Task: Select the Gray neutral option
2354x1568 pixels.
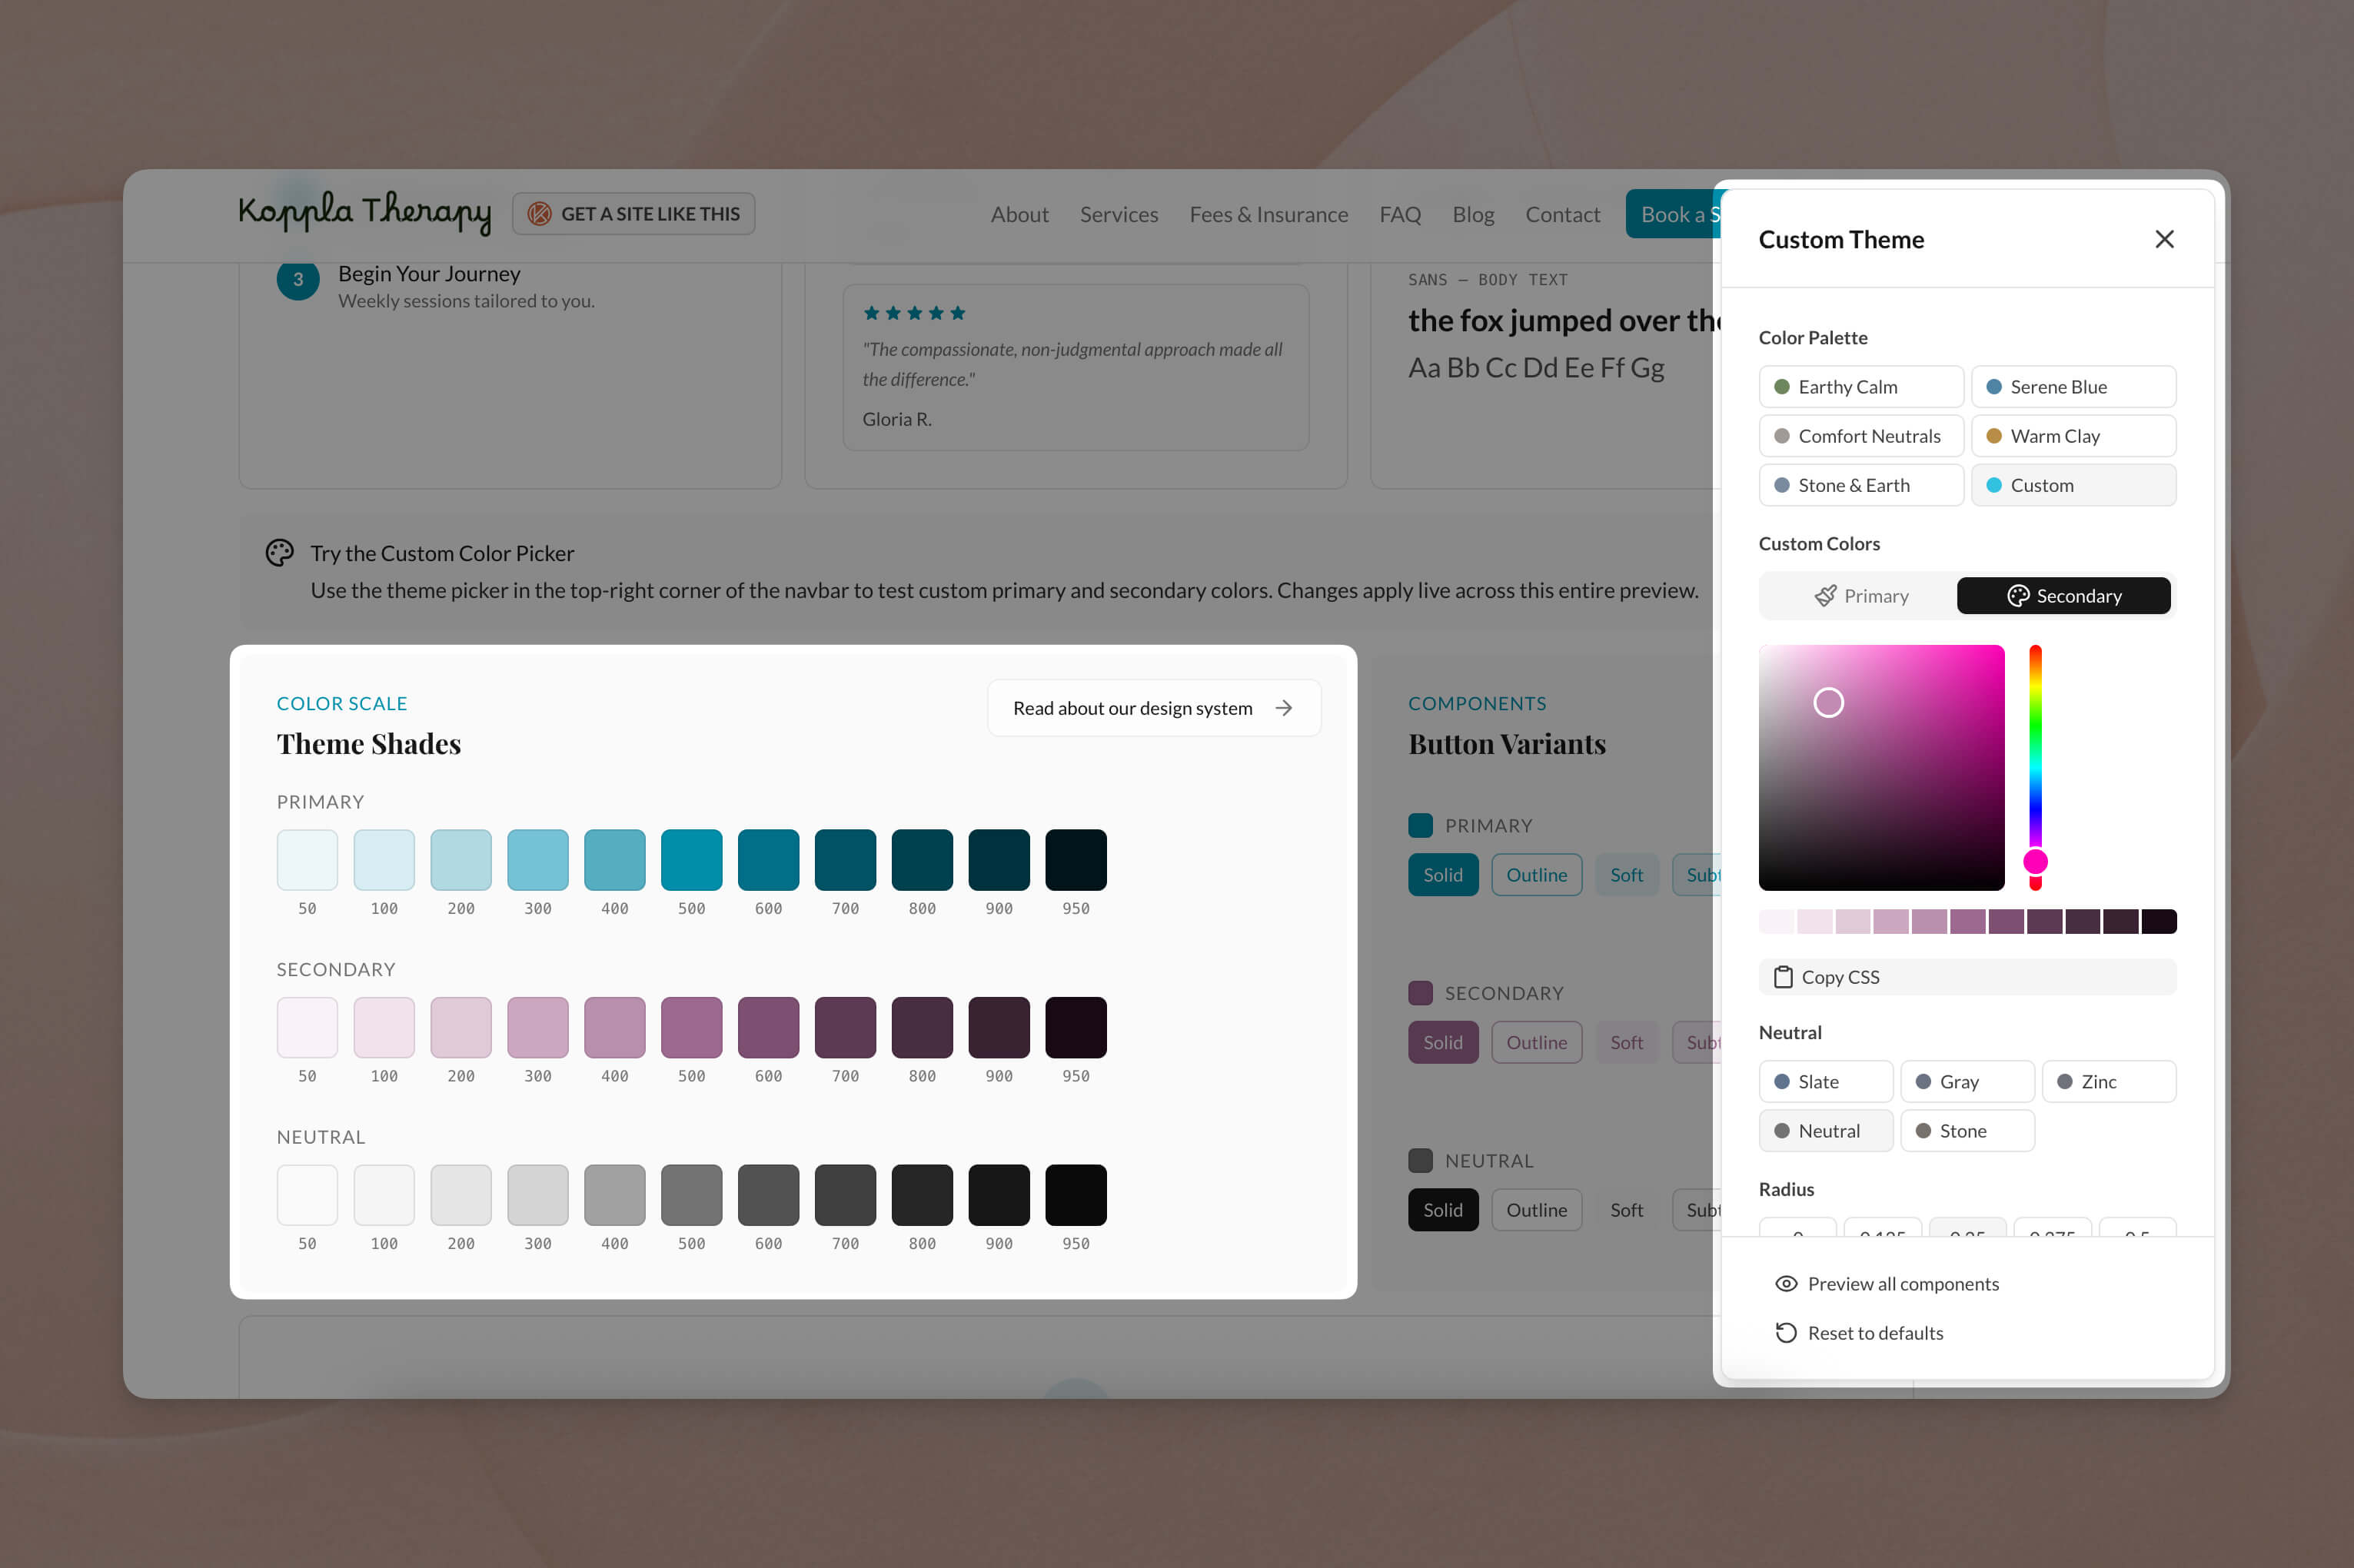Action: point(1967,1081)
